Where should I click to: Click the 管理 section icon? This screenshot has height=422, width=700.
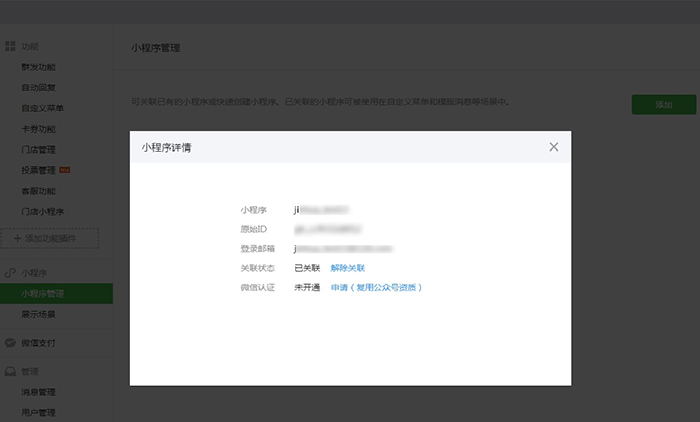click(10, 371)
